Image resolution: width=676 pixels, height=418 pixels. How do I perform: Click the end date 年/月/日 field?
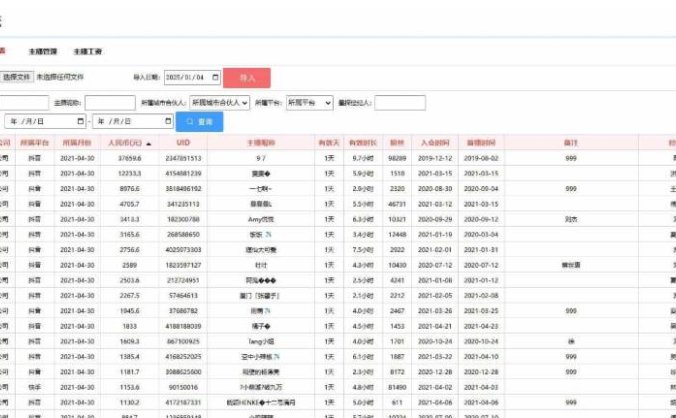click(133, 122)
